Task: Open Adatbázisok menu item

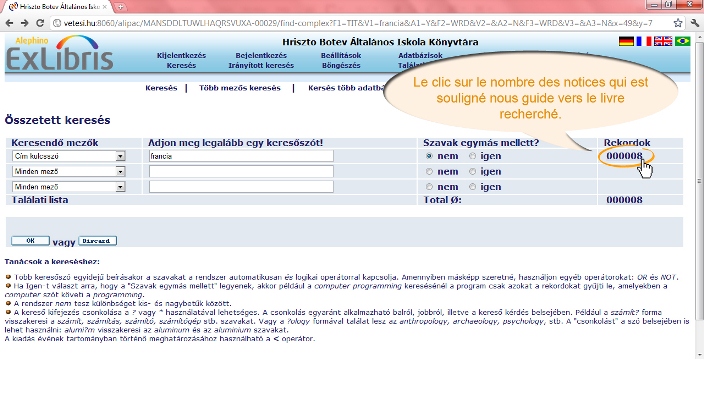Action: 420,55
